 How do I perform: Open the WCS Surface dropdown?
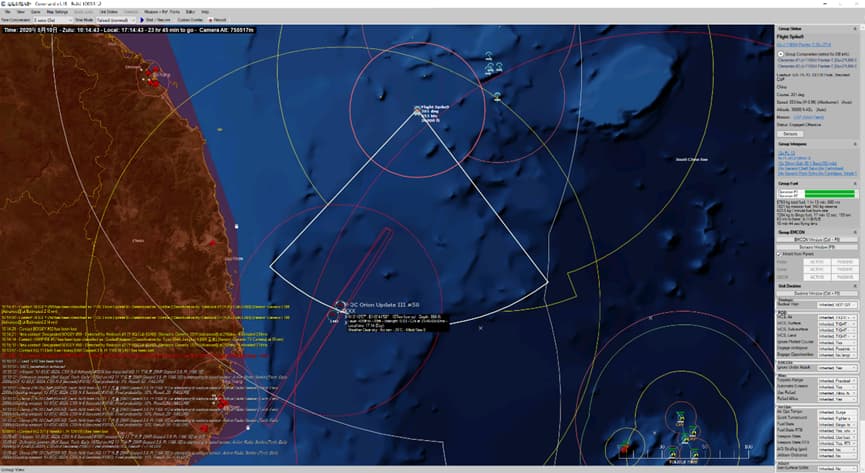click(837, 324)
